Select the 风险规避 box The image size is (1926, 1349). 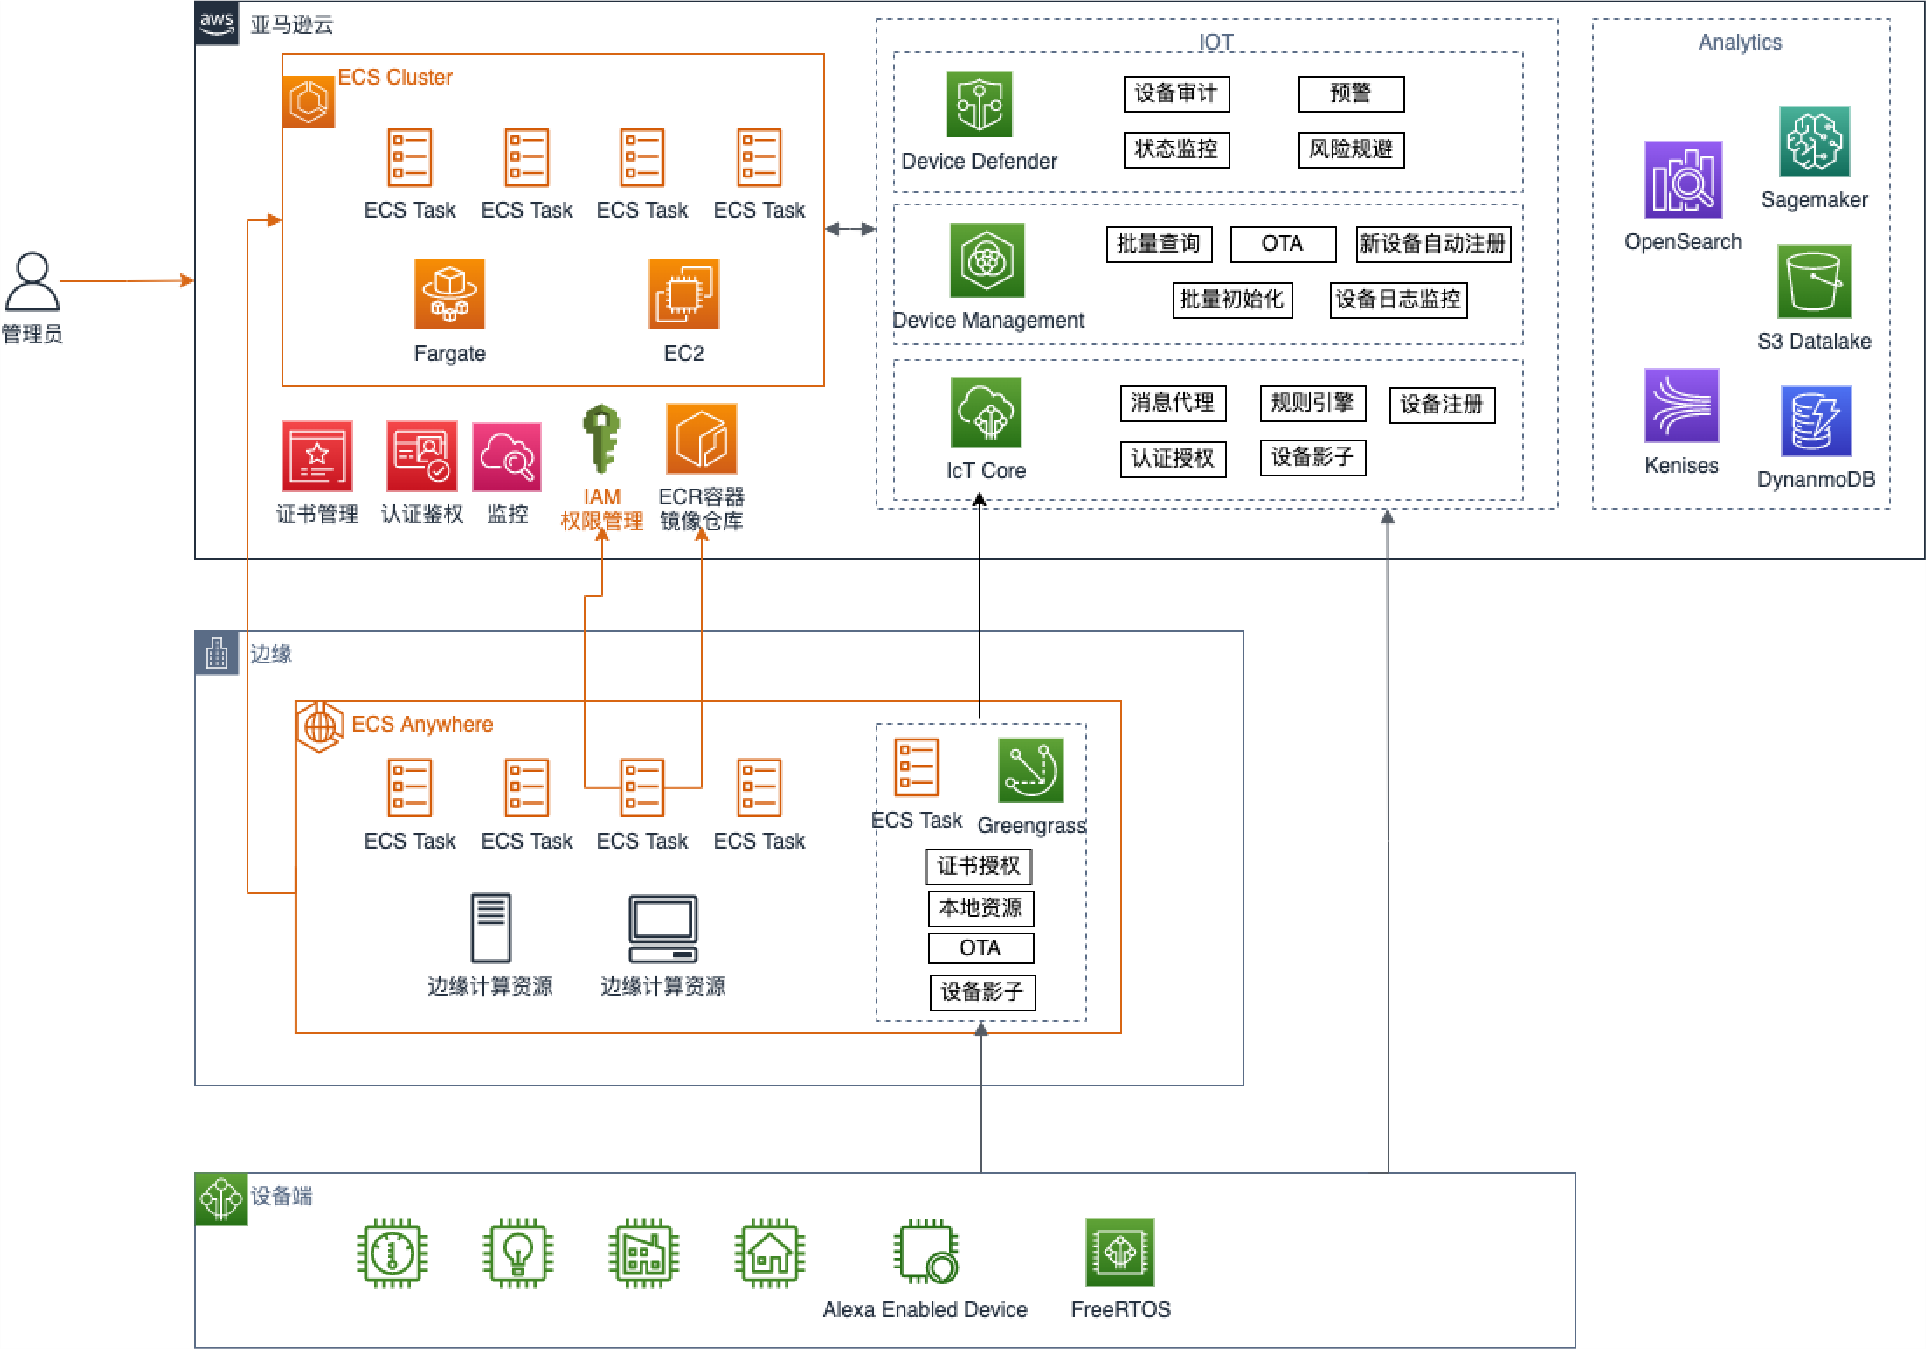[x=1351, y=150]
